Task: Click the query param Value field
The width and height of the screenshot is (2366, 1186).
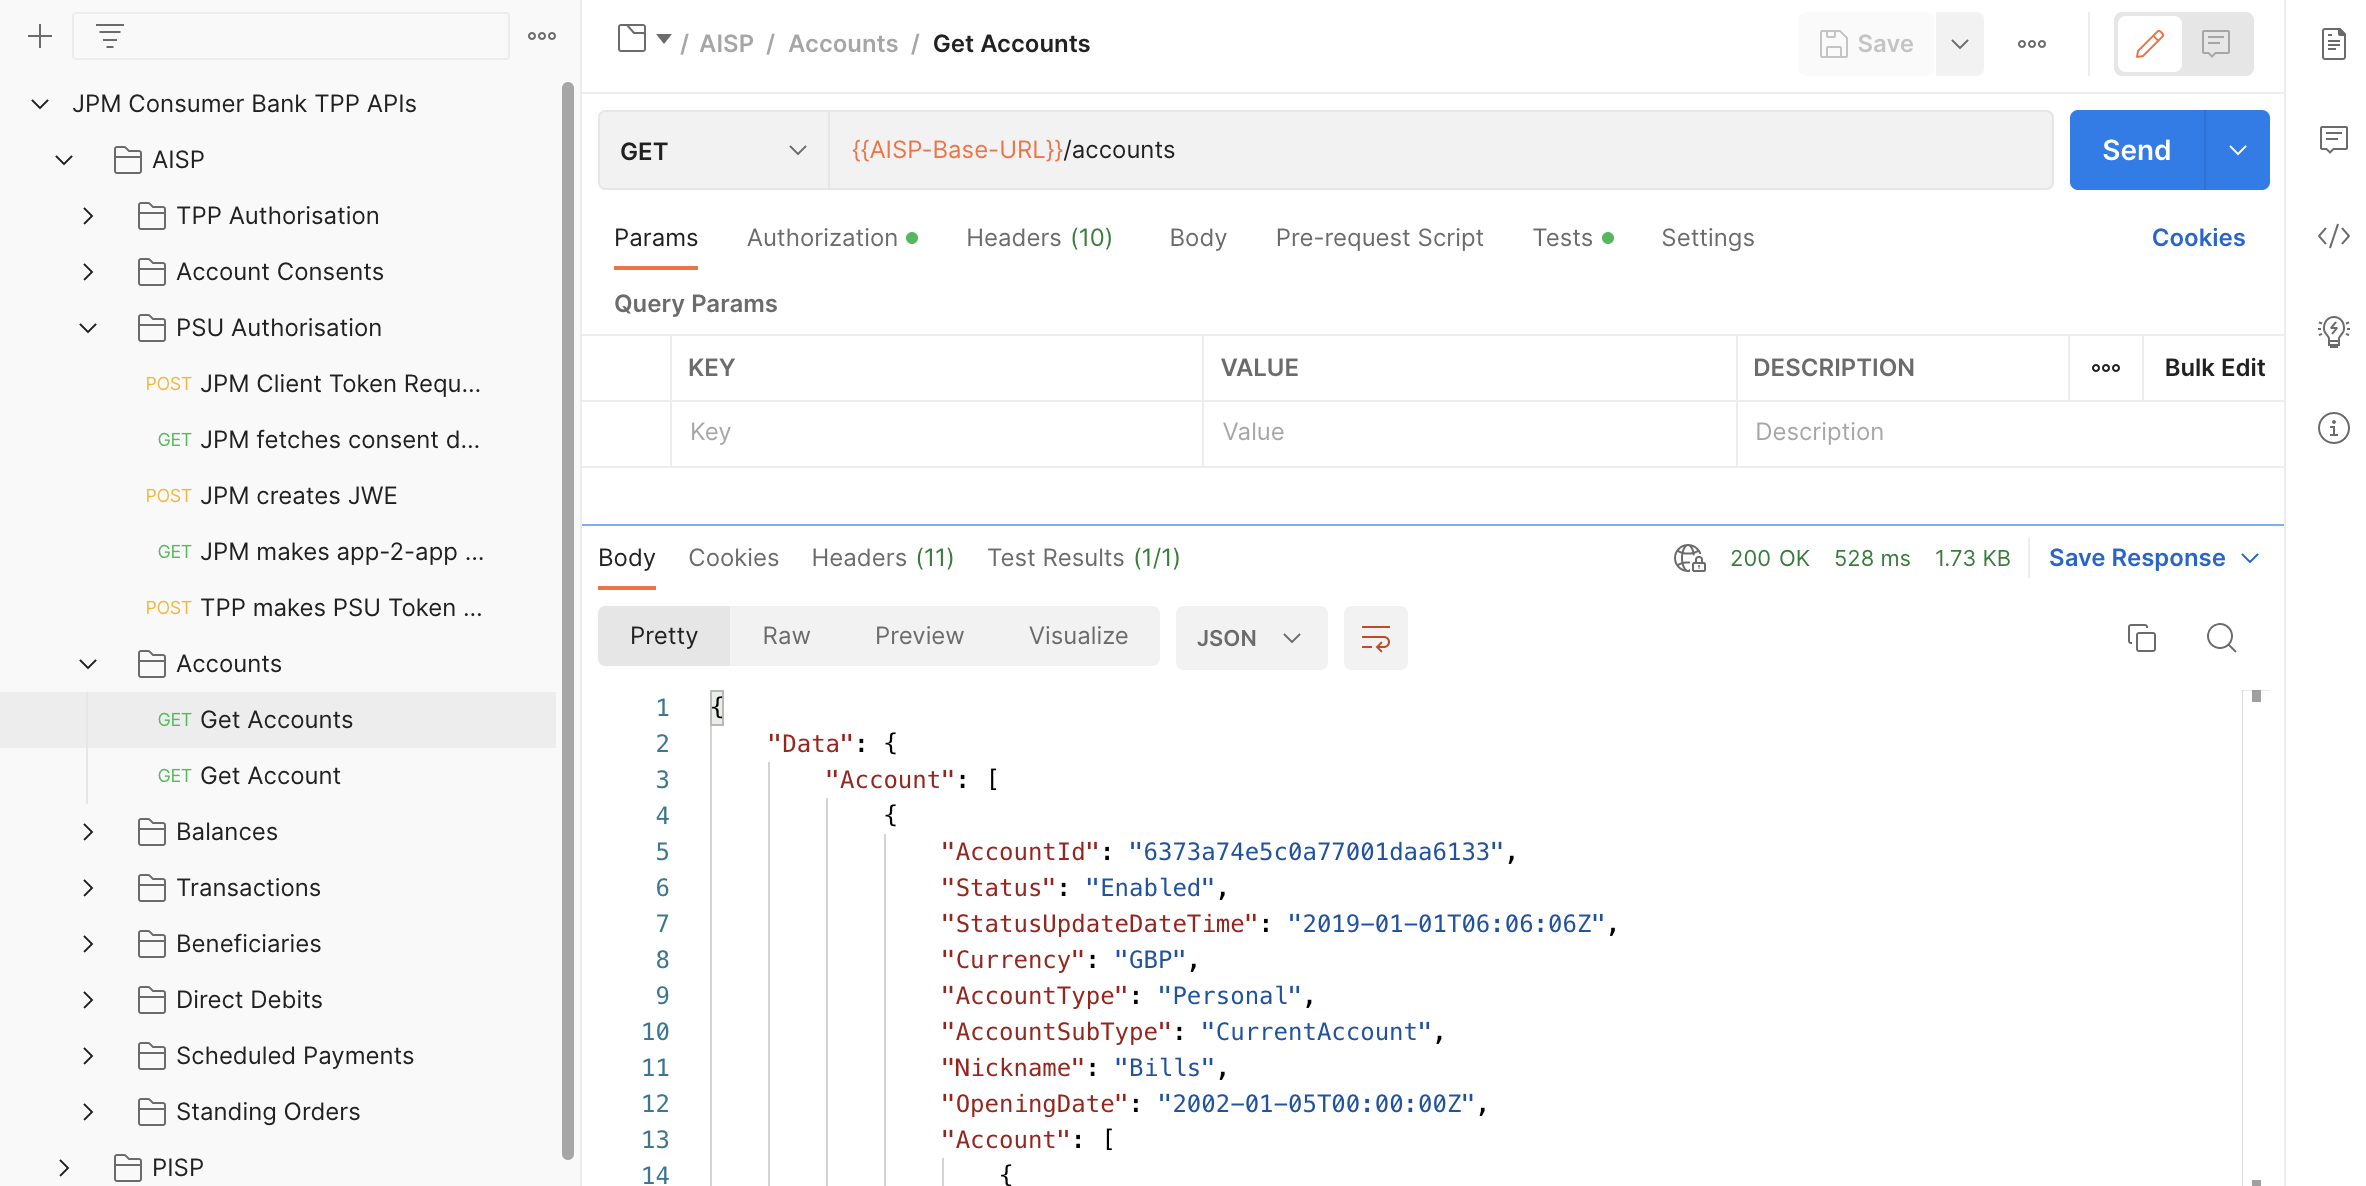Action: 1469,432
